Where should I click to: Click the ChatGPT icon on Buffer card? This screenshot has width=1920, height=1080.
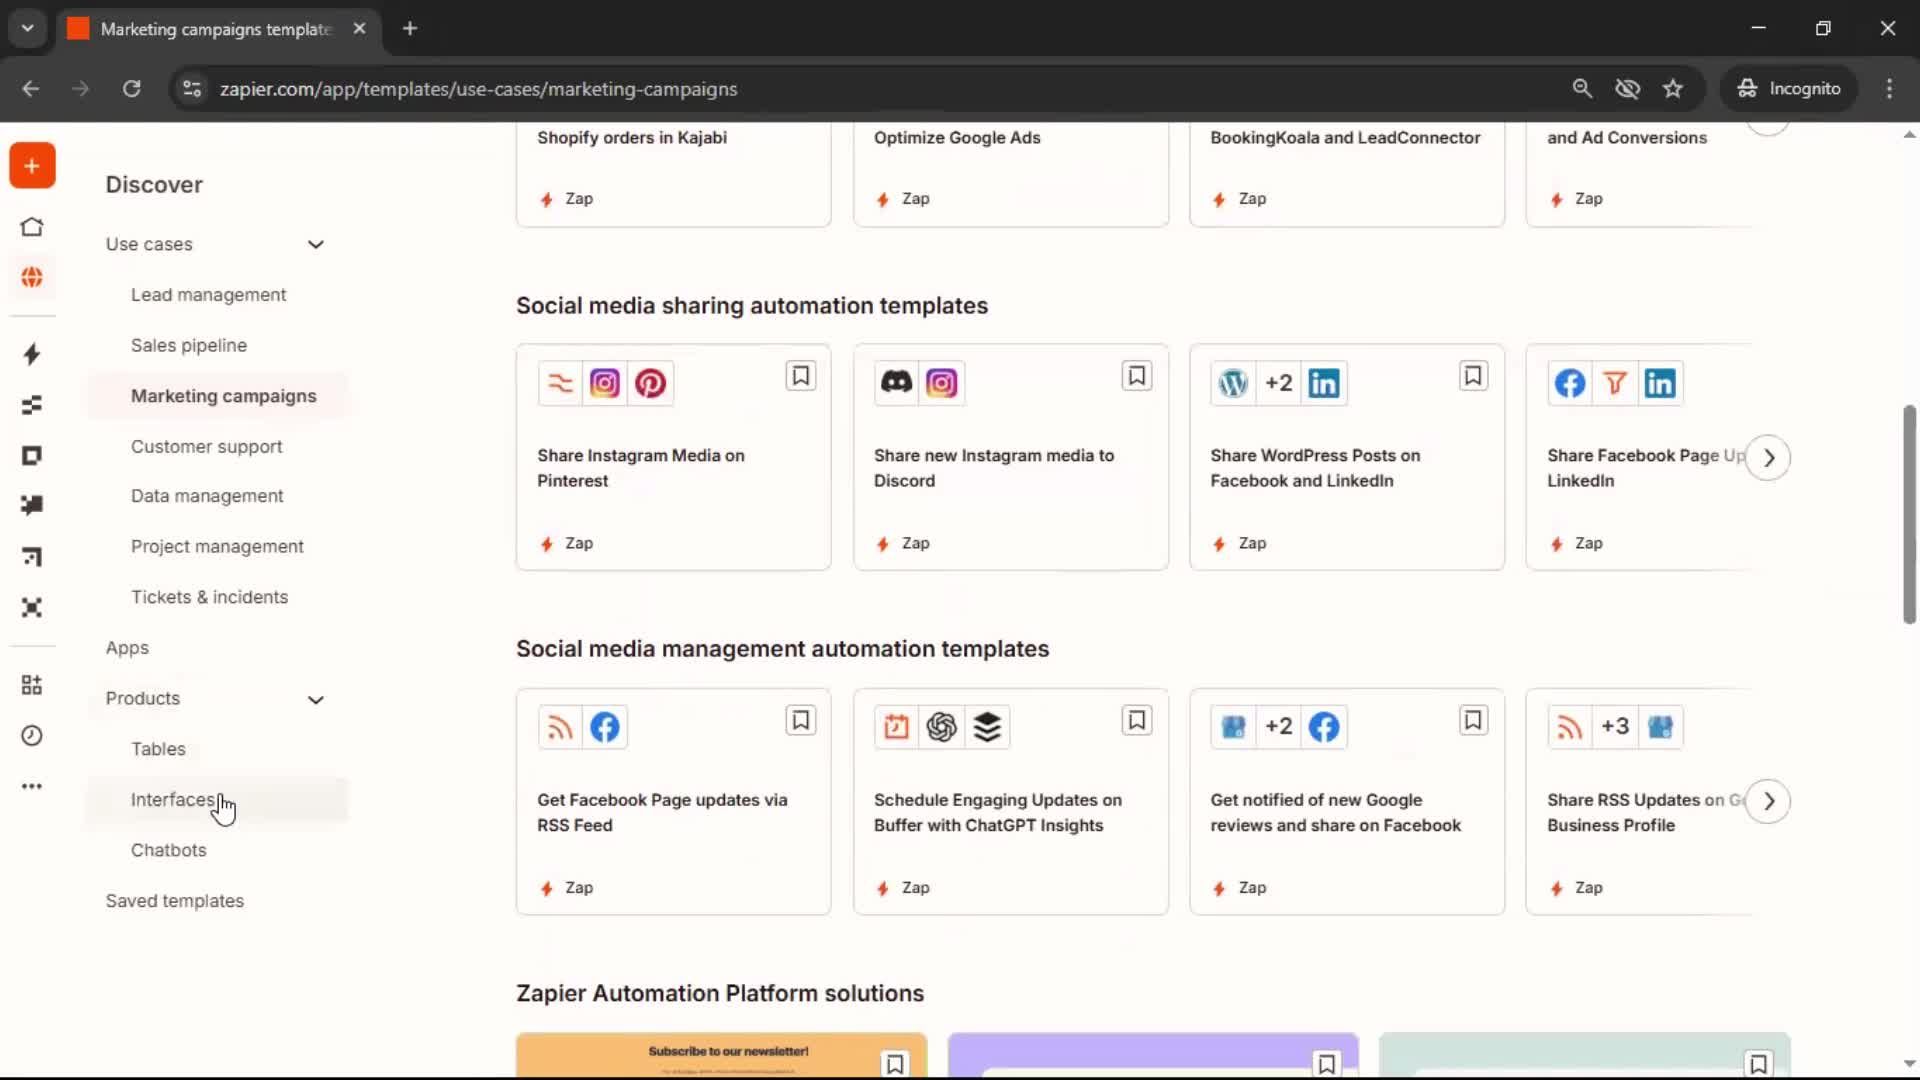coord(941,727)
